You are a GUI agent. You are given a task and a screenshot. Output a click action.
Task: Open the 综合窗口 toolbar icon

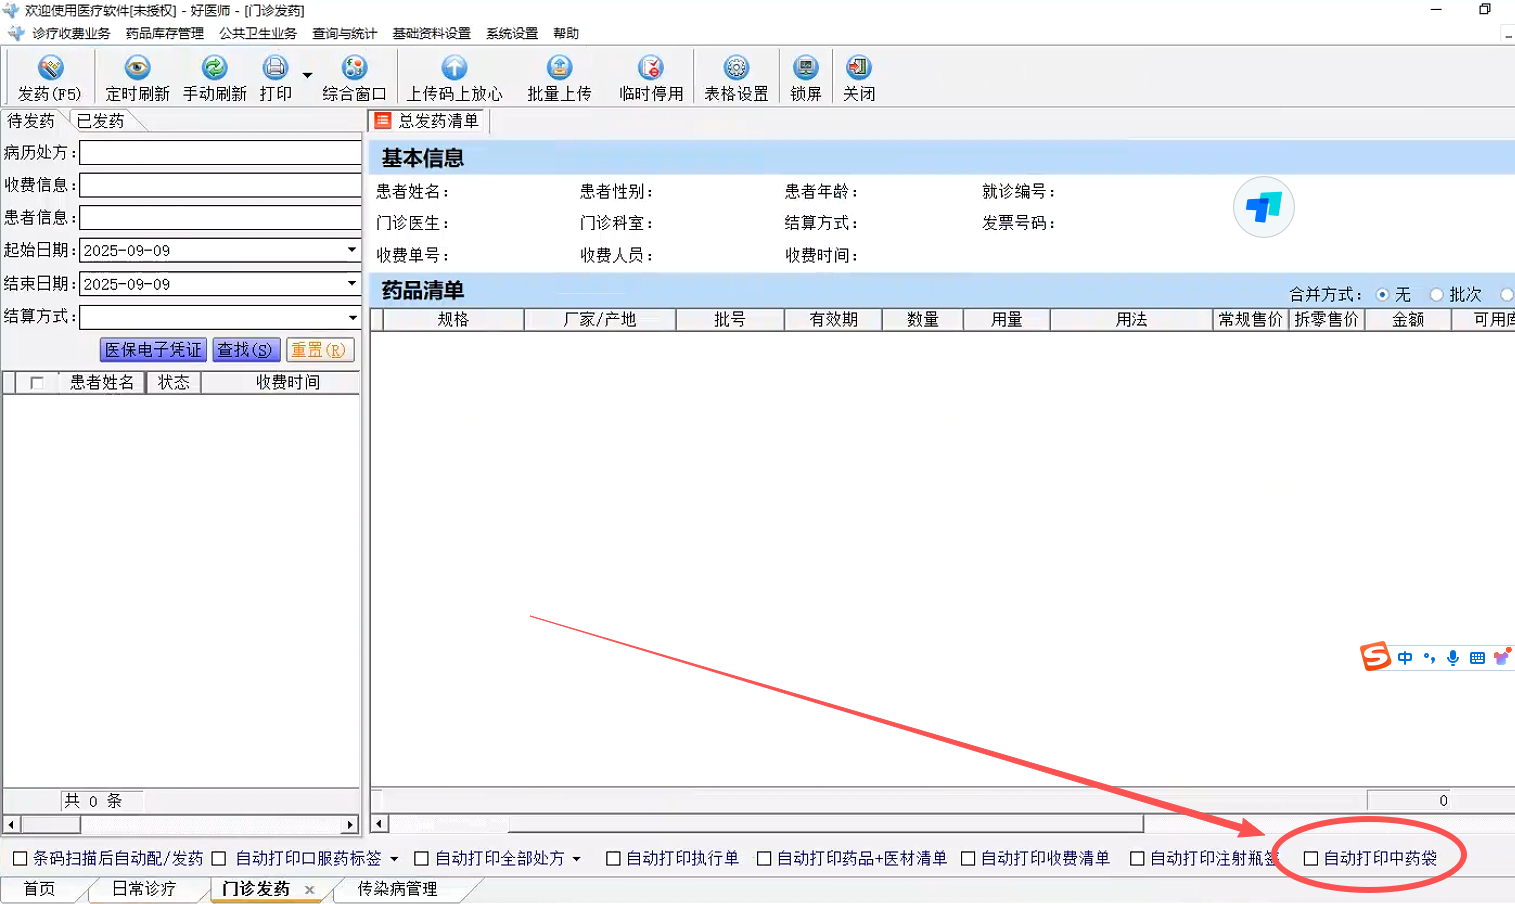[354, 68]
